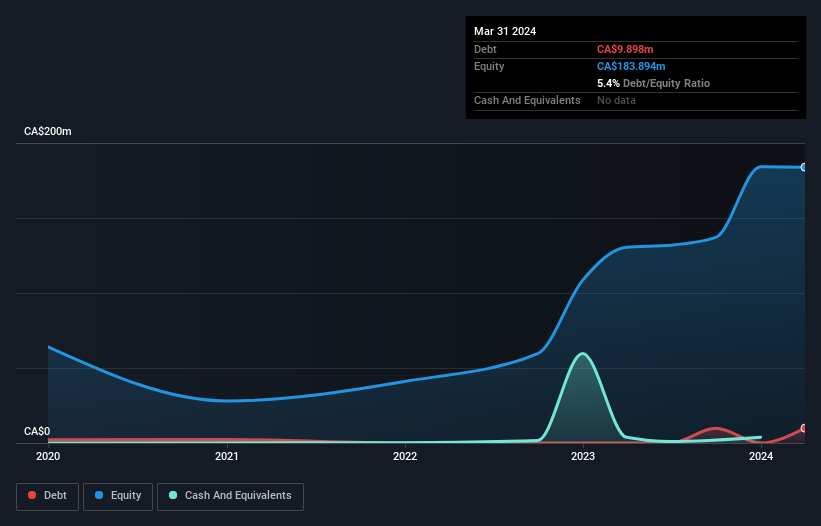Viewport: 821px width, 526px height.
Task: Click the CA$0 y-axis label
Action: coord(37,431)
